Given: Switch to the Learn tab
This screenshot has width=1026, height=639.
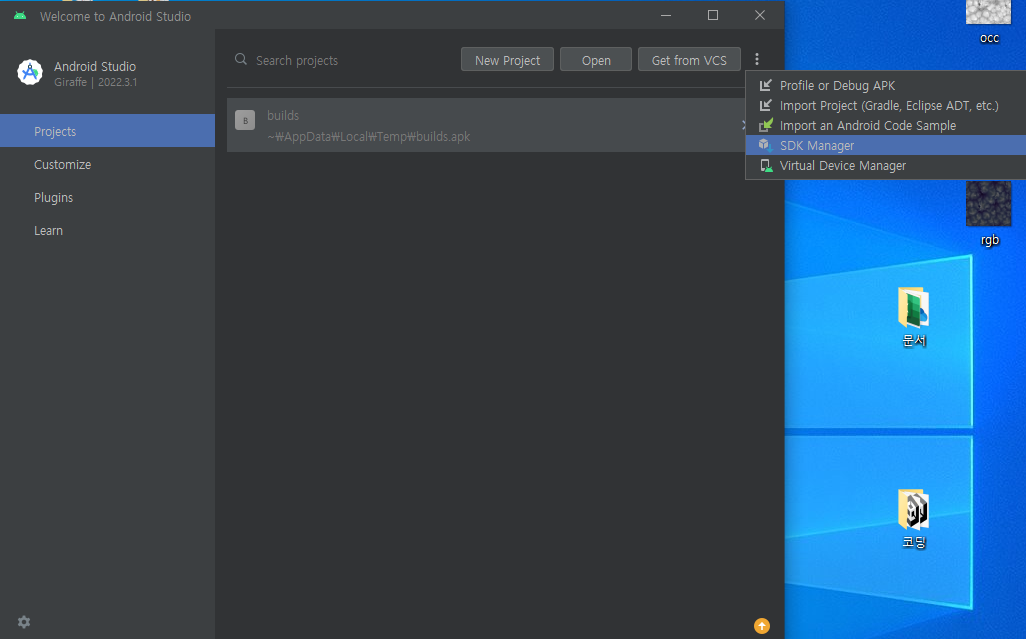Looking at the screenshot, I should (x=107, y=230).
